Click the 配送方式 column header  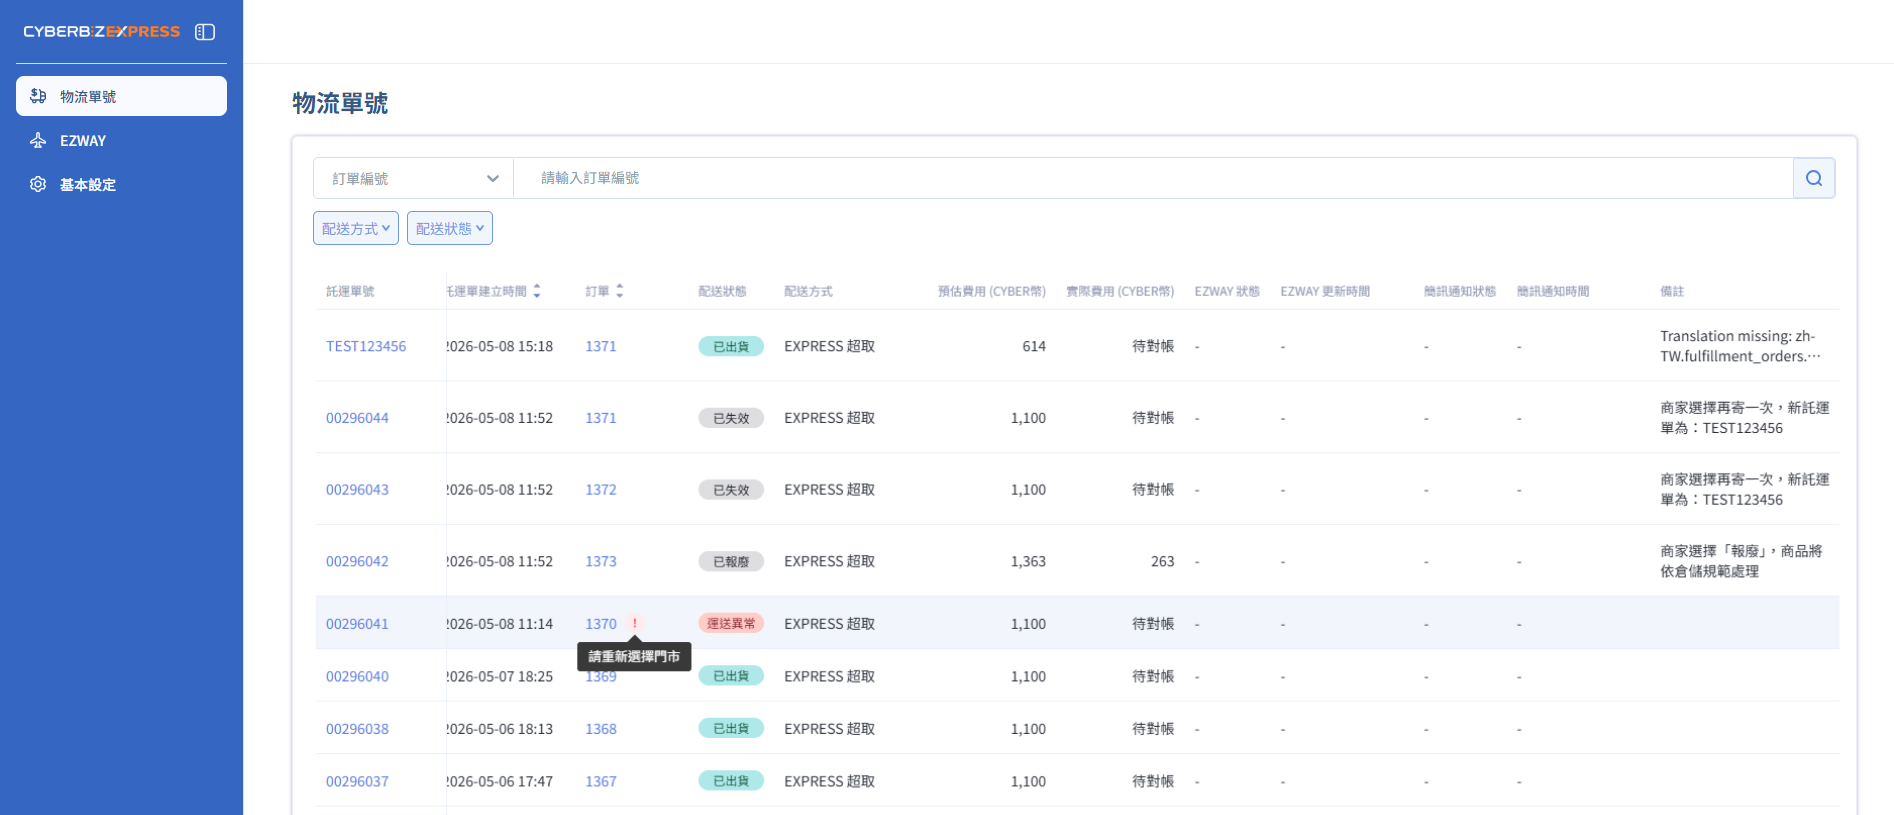tap(808, 292)
